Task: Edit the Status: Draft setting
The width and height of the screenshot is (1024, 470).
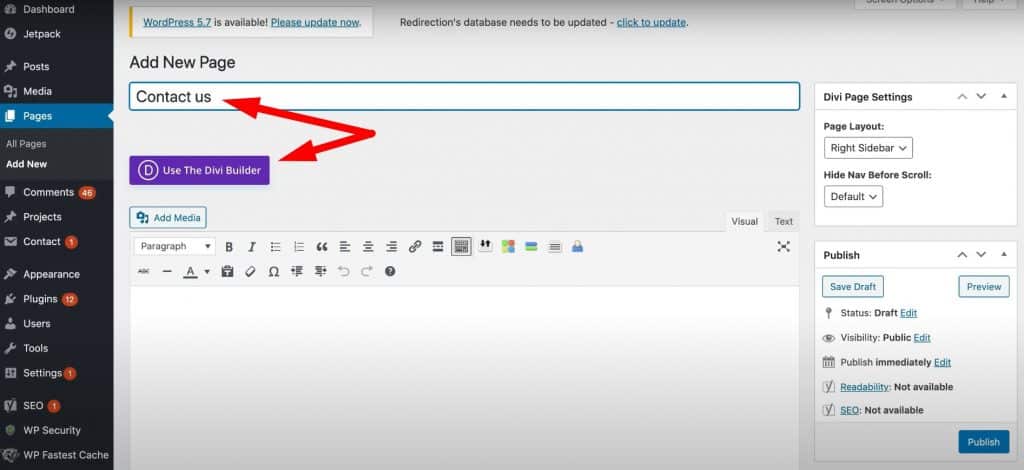Action: tap(908, 313)
